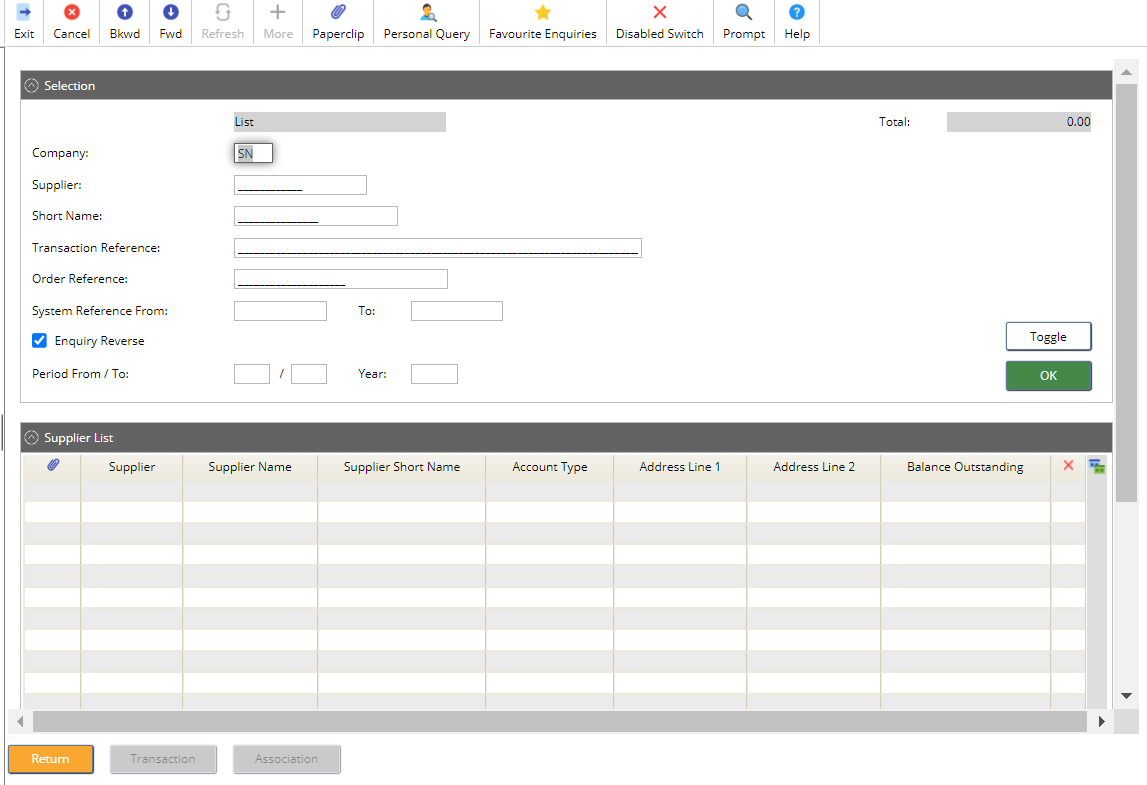This screenshot has width=1147, height=785.
Task: Click the red X in grid header
Action: 1068,465
